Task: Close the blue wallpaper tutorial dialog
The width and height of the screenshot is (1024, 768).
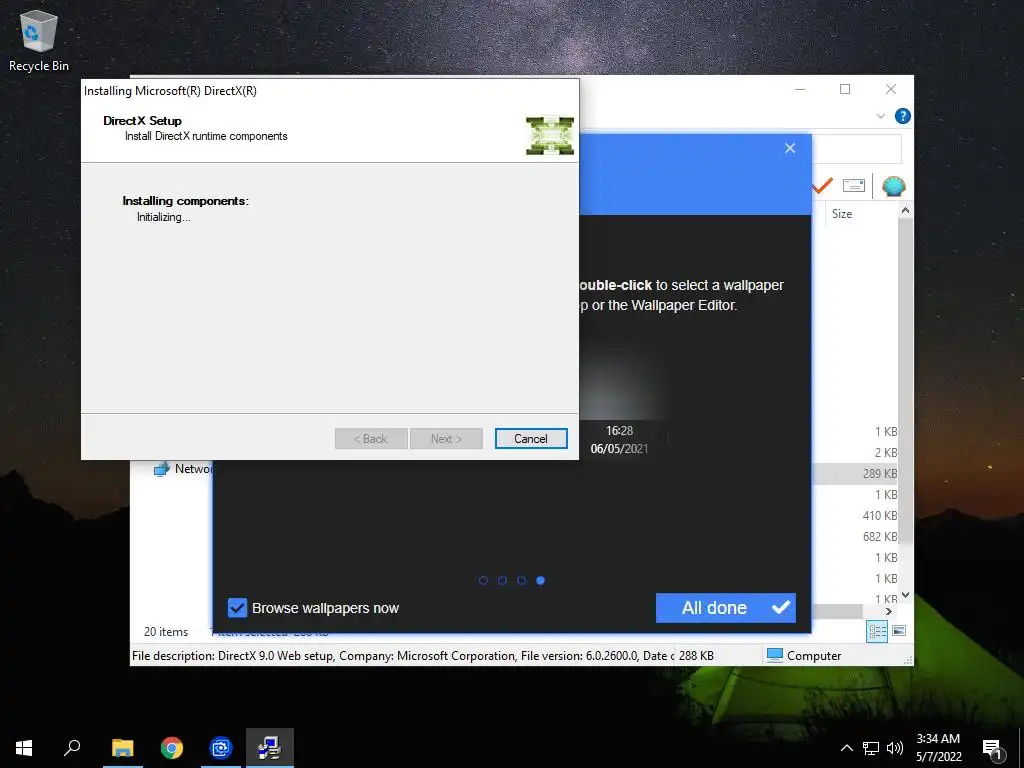Action: tap(790, 148)
